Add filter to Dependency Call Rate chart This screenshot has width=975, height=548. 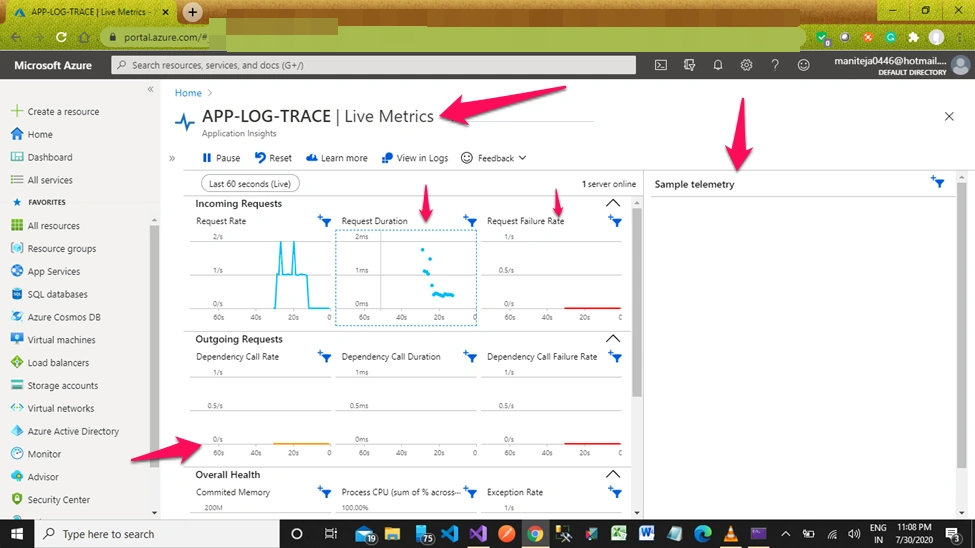324,356
